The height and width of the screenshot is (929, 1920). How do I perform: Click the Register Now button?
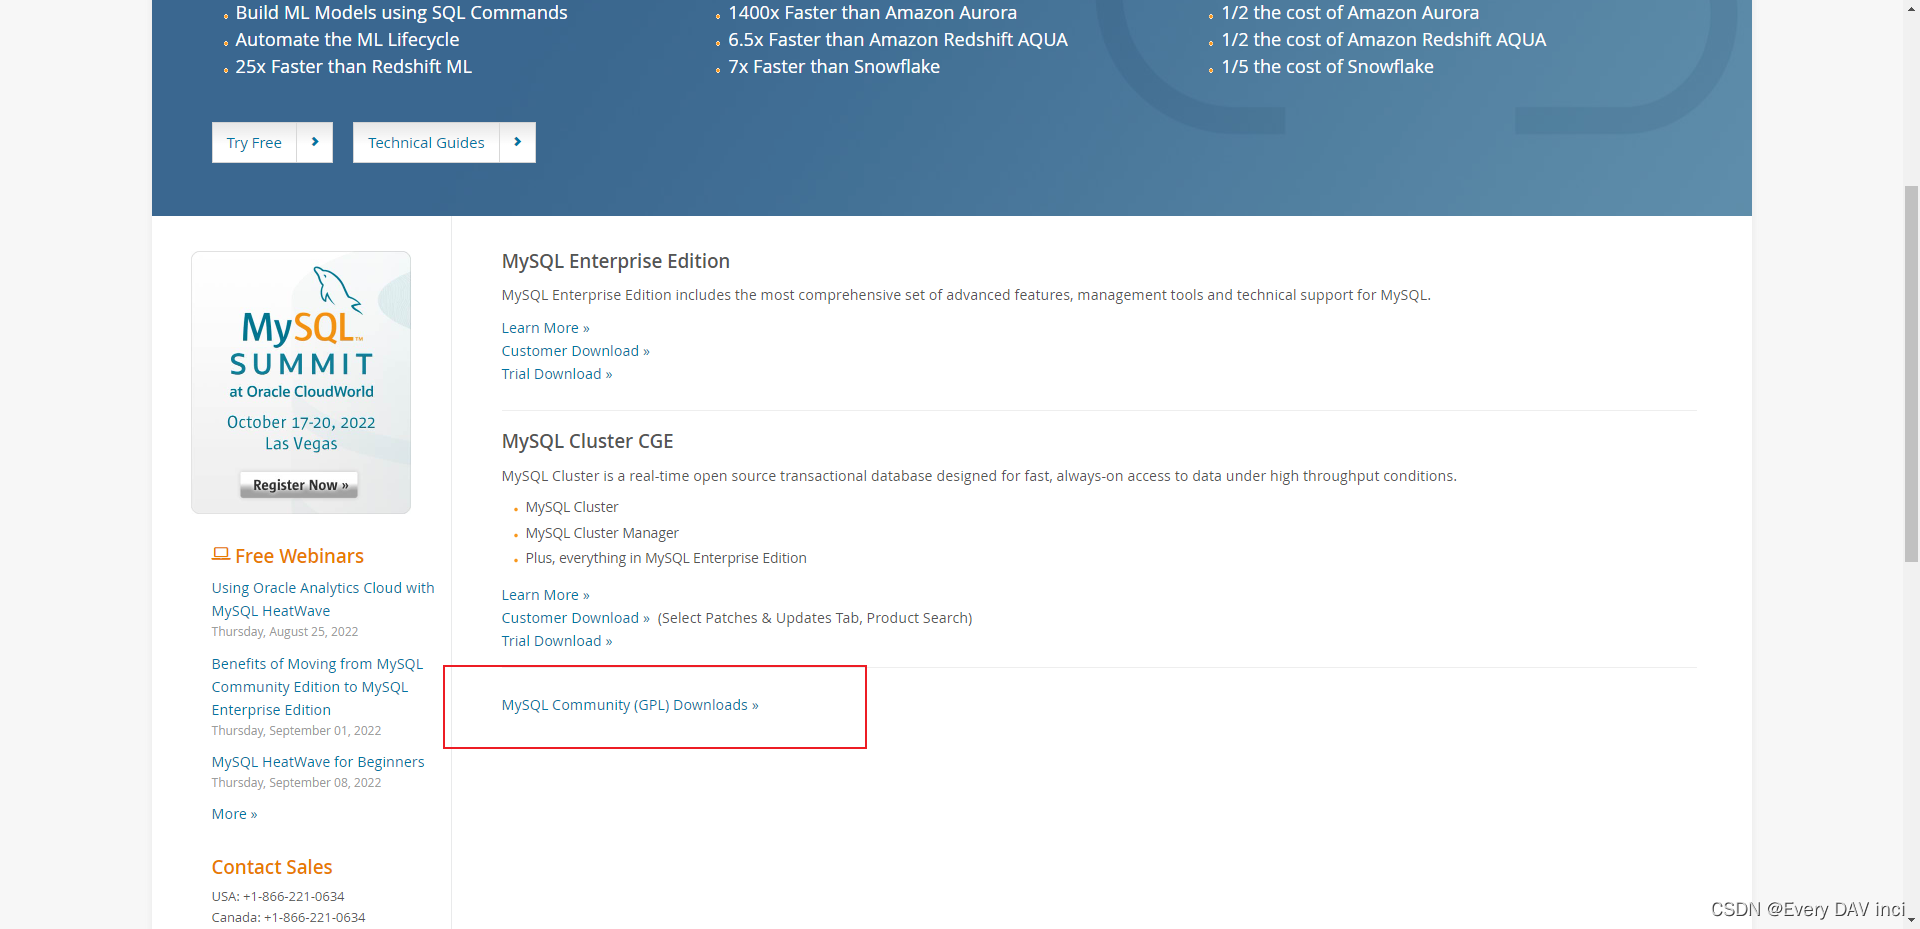(299, 485)
